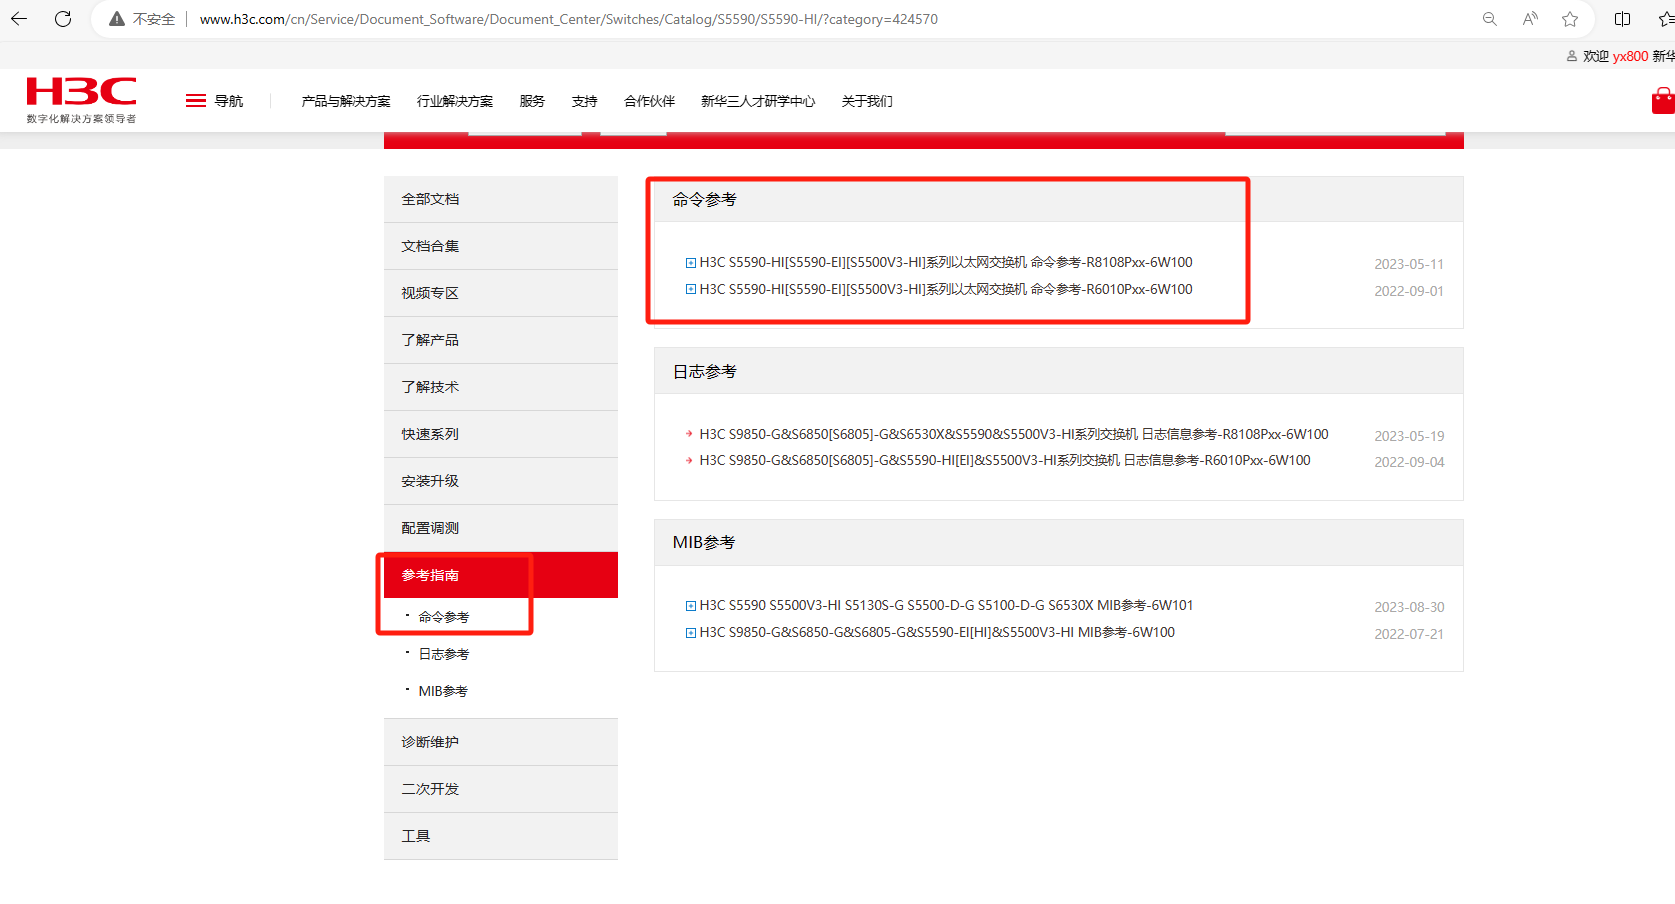Screen dimensions: 1675x904
Task: Expand the R8108Pxx command reference plus icon
Action: pos(690,263)
